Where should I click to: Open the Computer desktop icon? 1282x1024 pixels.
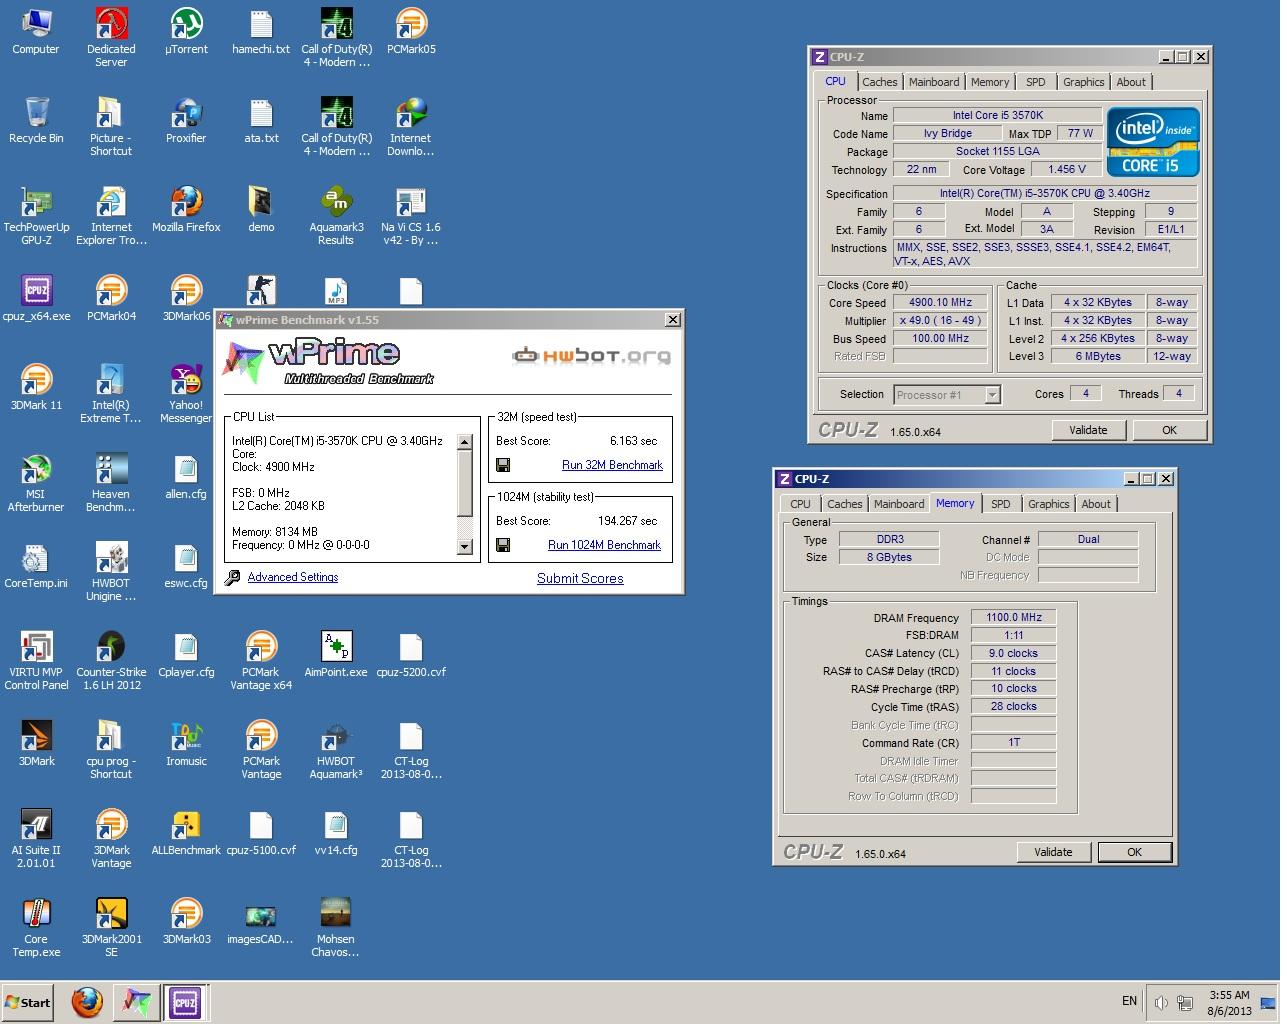tap(36, 31)
